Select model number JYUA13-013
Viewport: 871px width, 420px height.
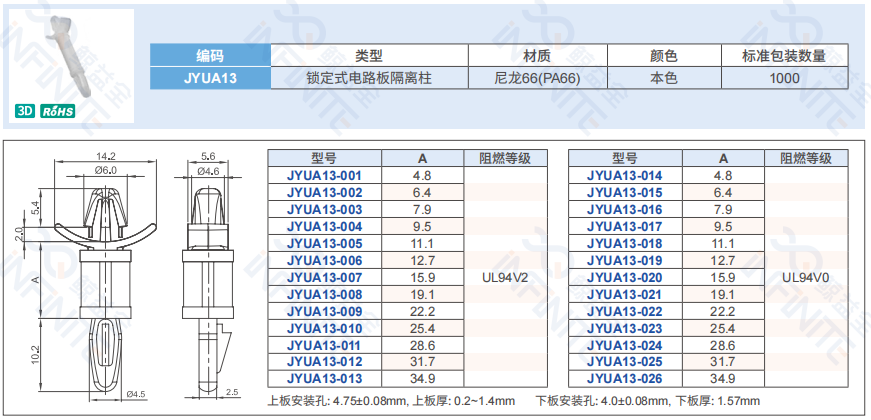[324, 379]
